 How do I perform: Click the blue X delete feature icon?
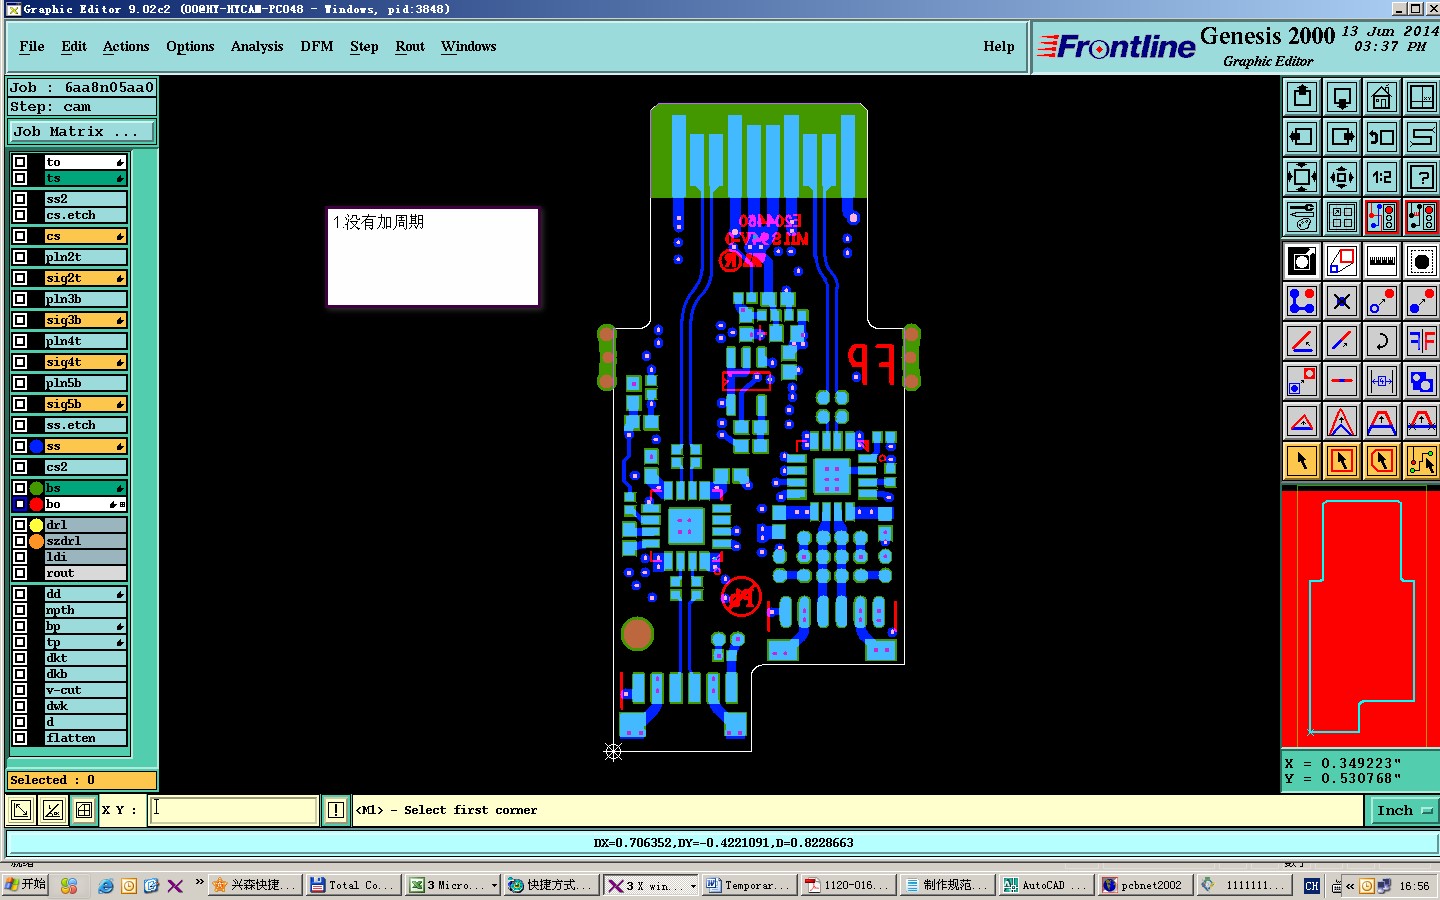pos(1342,301)
